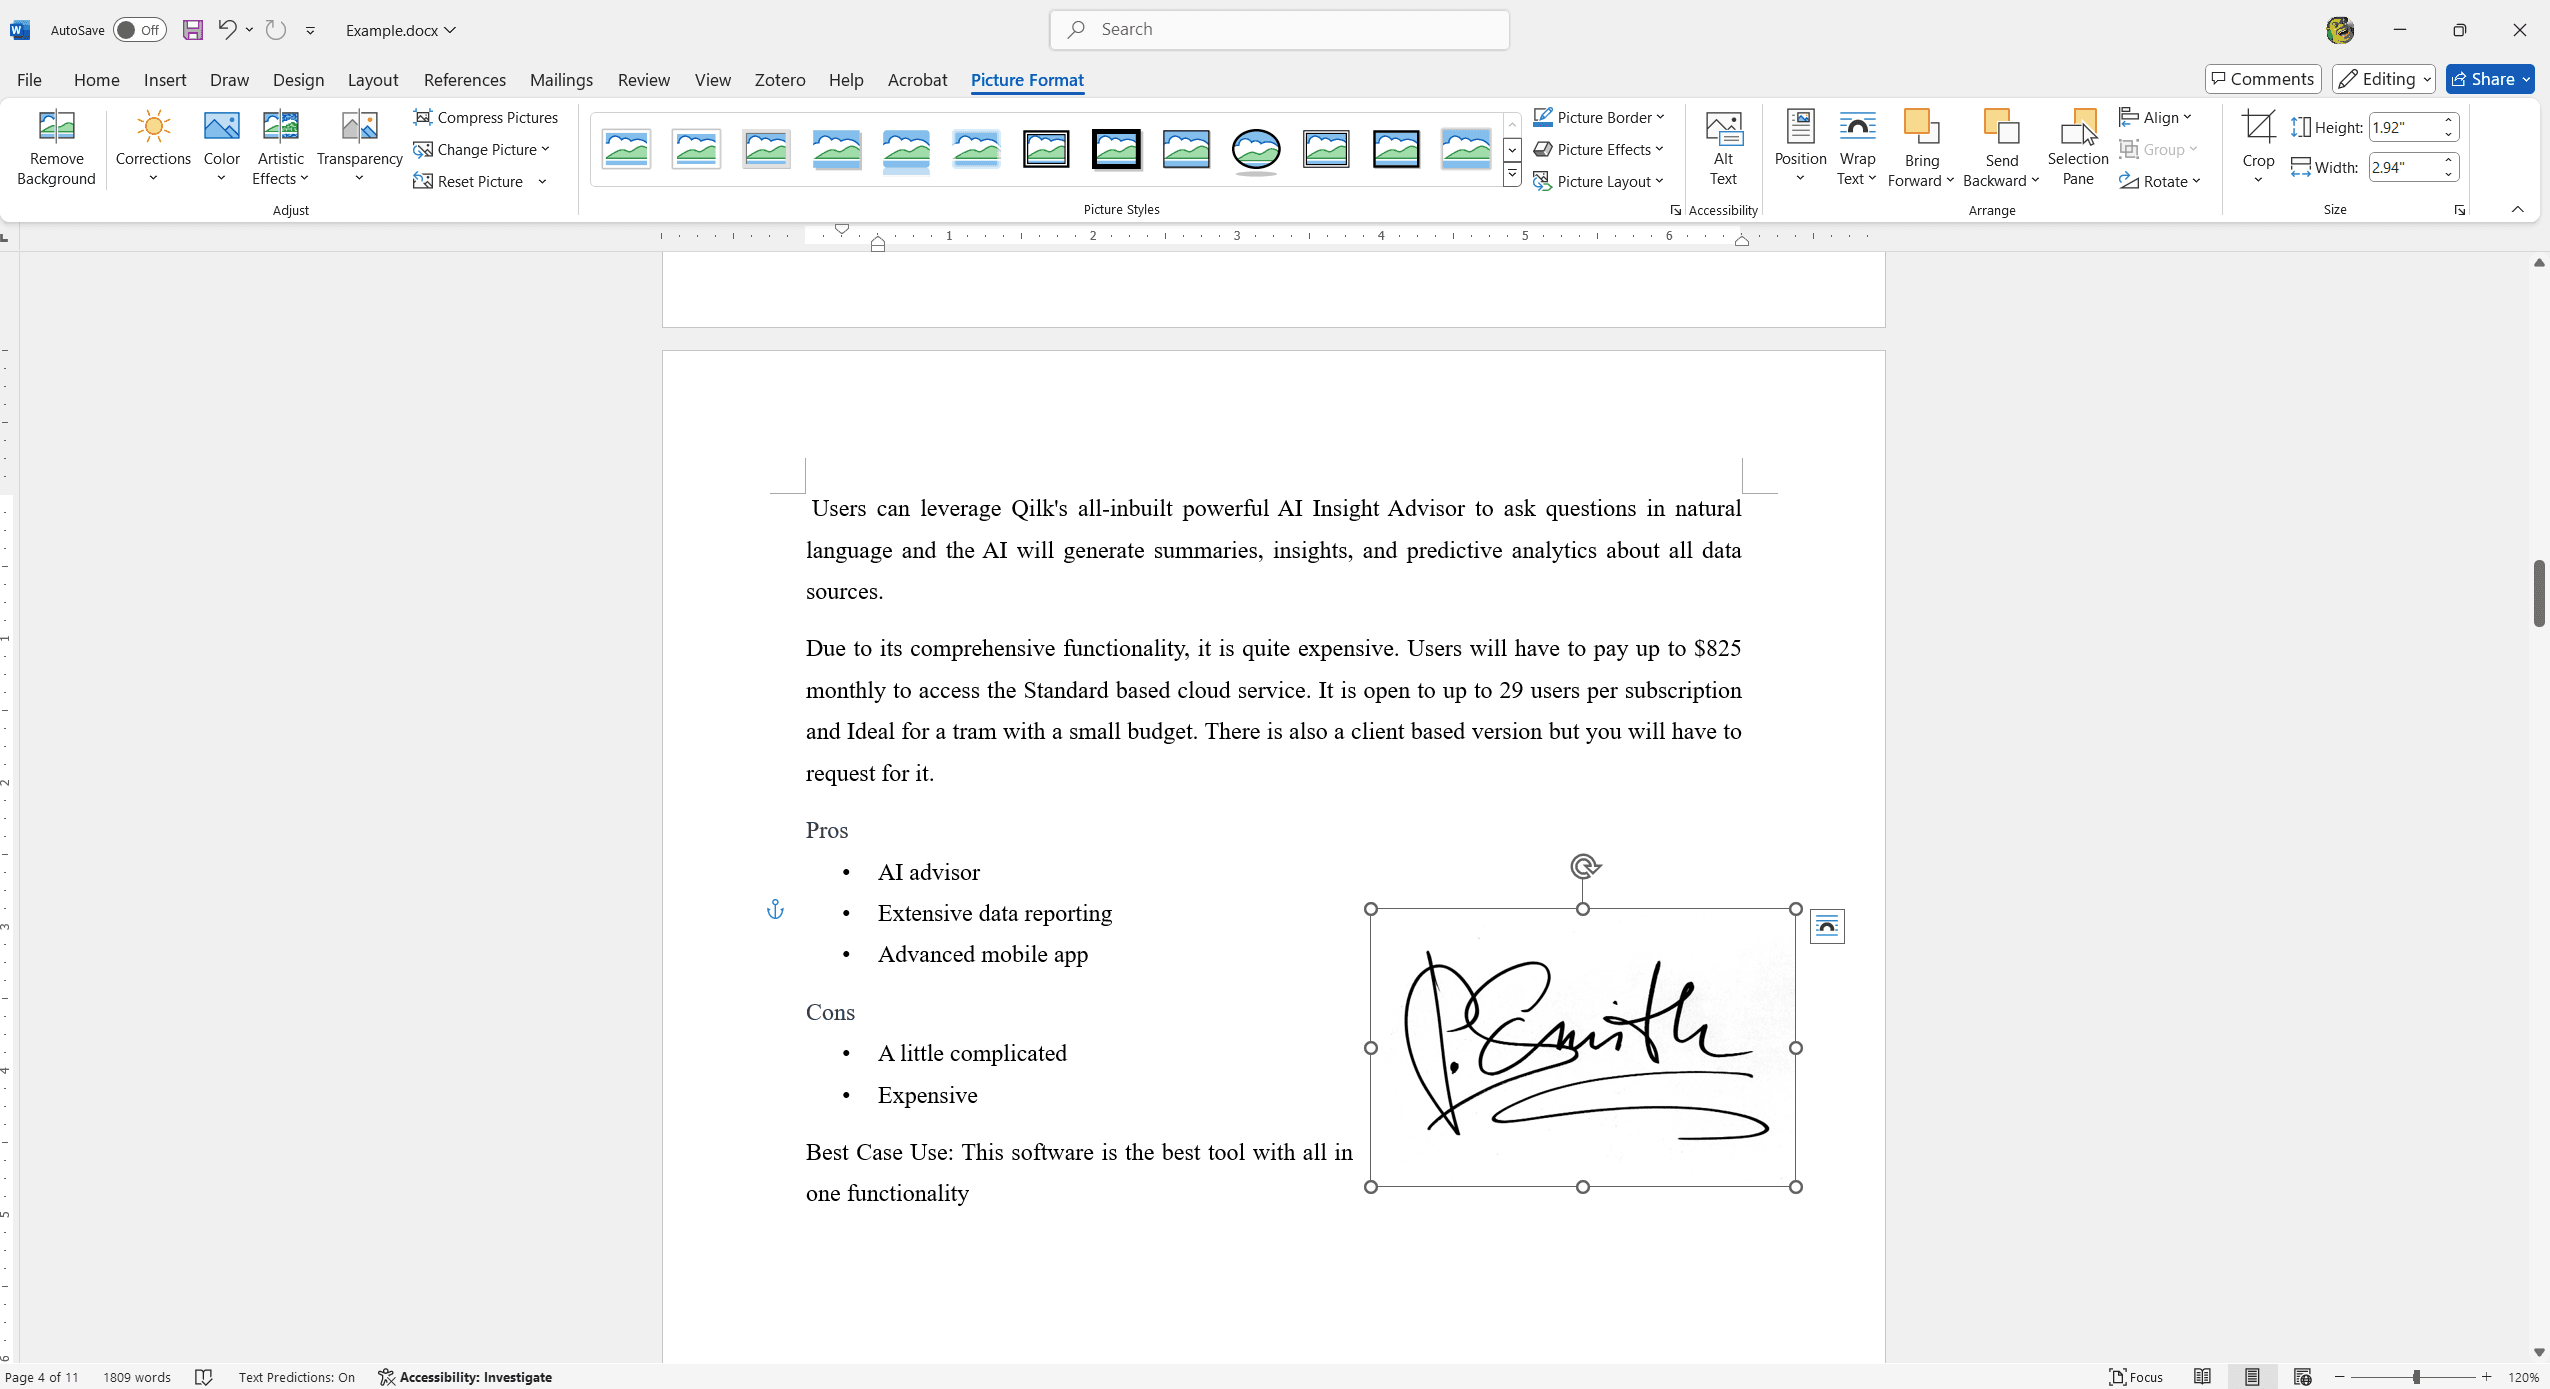Enable Text Predictions toggle in status bar

pos(296,1377)
